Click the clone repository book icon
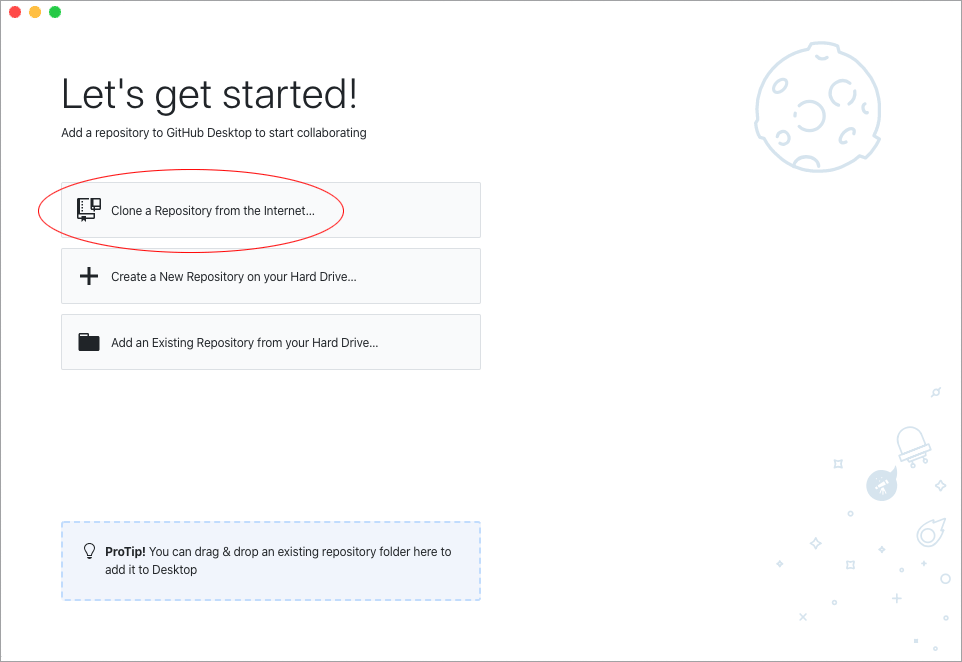Screen dimensions: 962x662 [x=89, y=210]
